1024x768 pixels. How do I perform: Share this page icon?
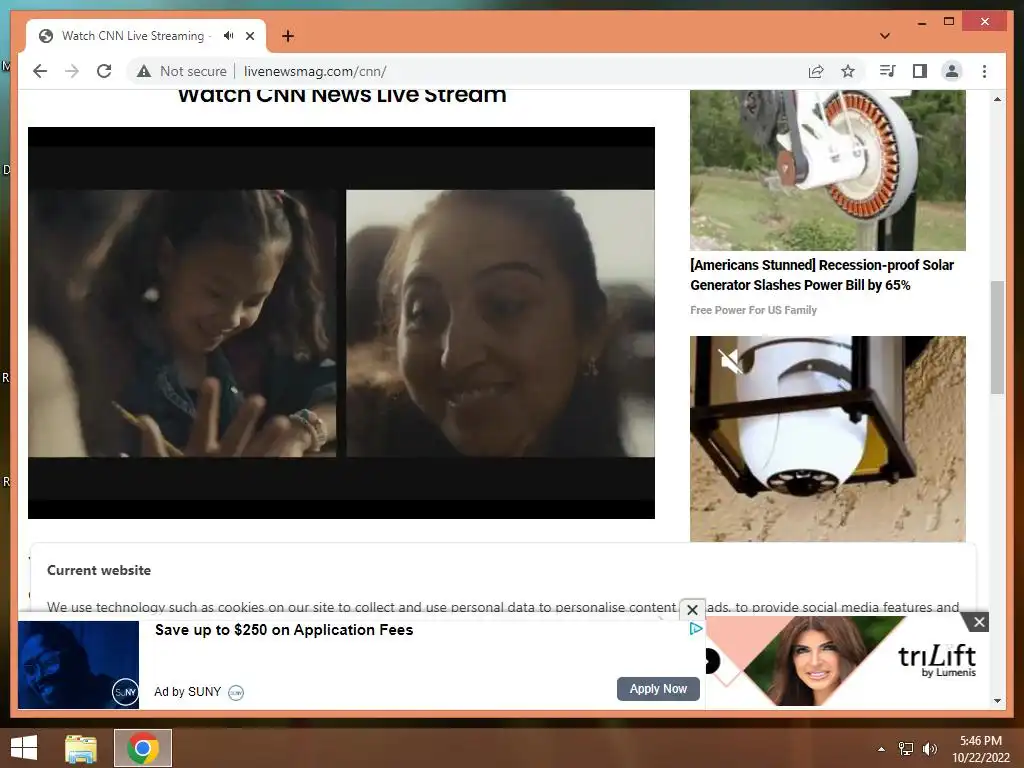point(816,71)
